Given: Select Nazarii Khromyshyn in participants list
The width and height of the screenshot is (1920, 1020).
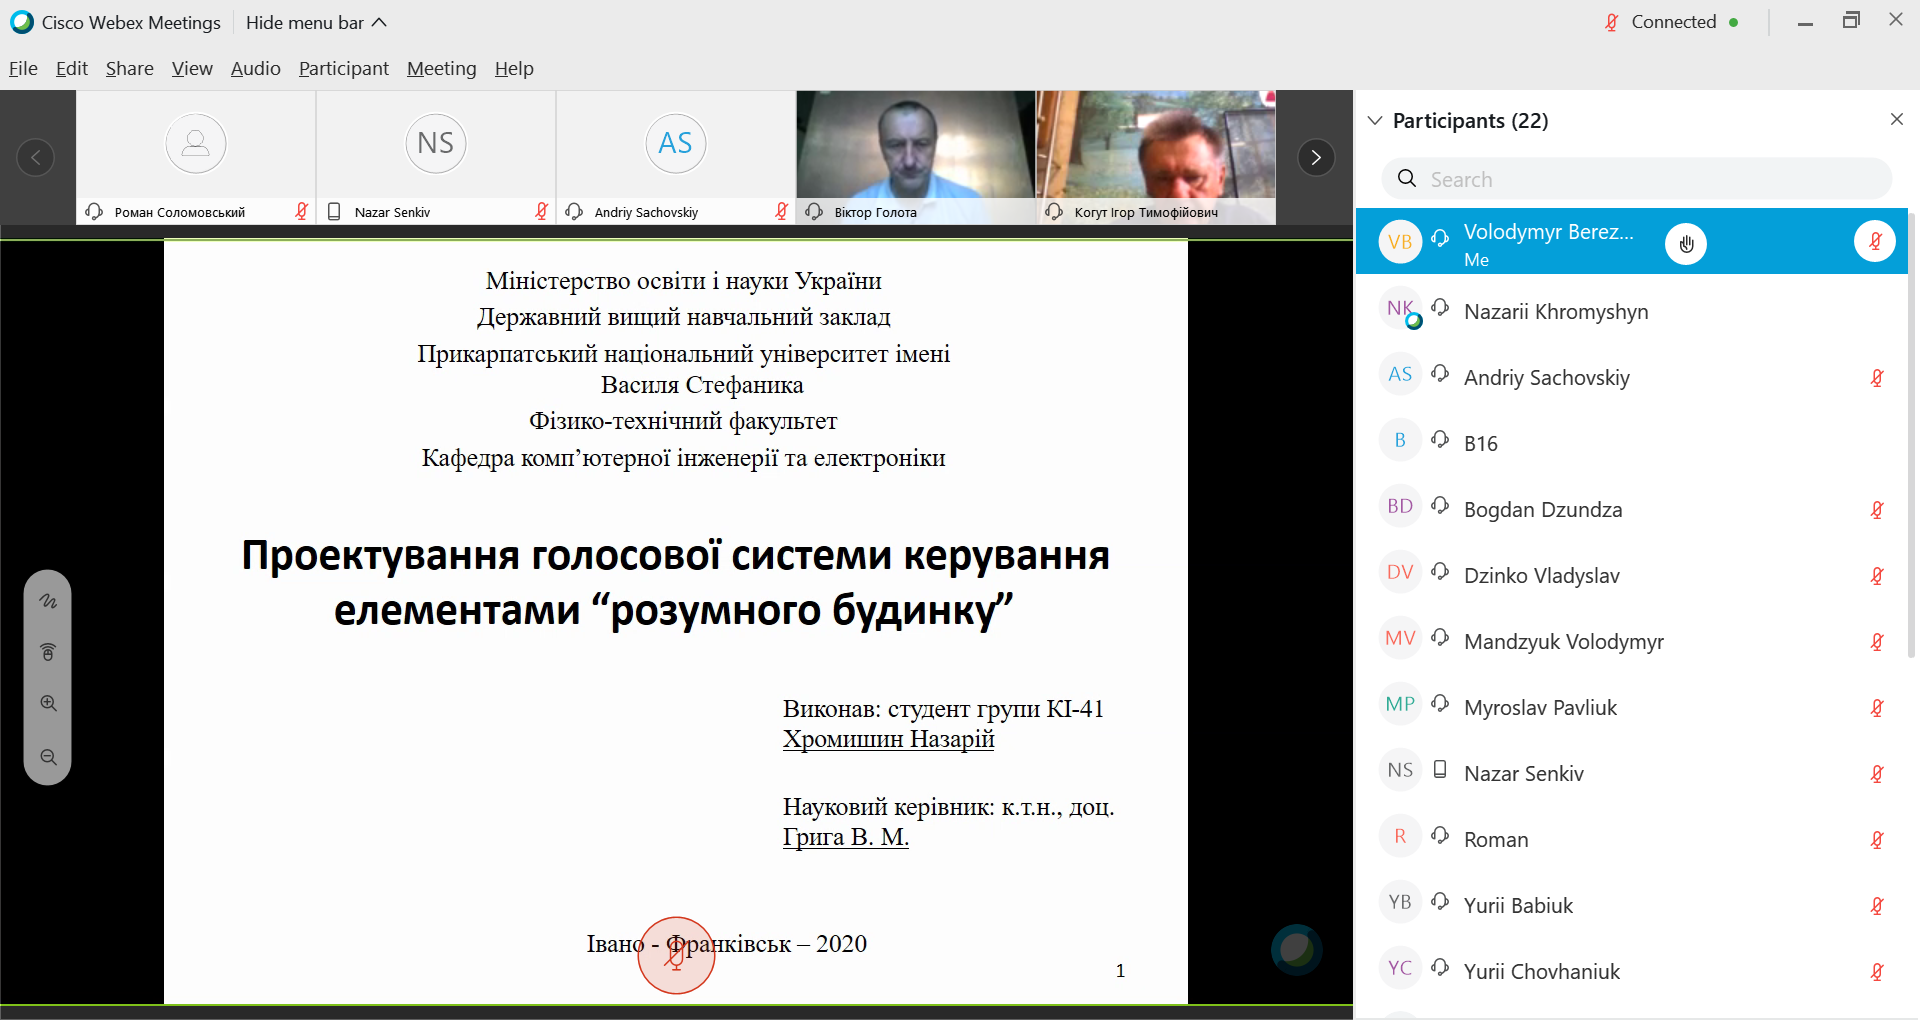Looking at the screenshot, I should pos(1632,311).
